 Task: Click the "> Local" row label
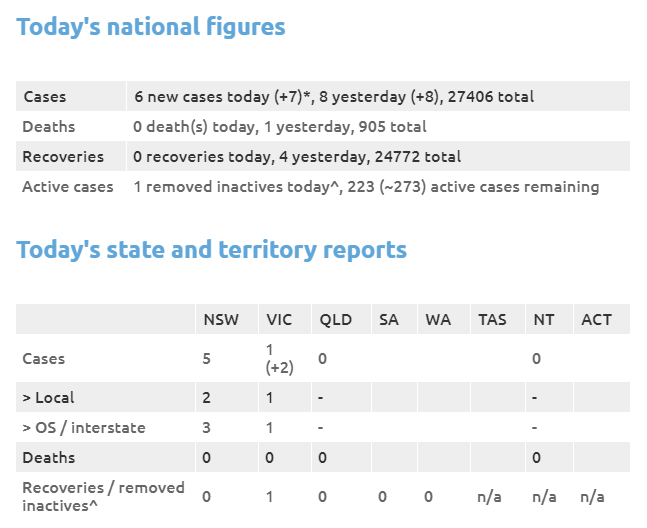tap(48, 398)
